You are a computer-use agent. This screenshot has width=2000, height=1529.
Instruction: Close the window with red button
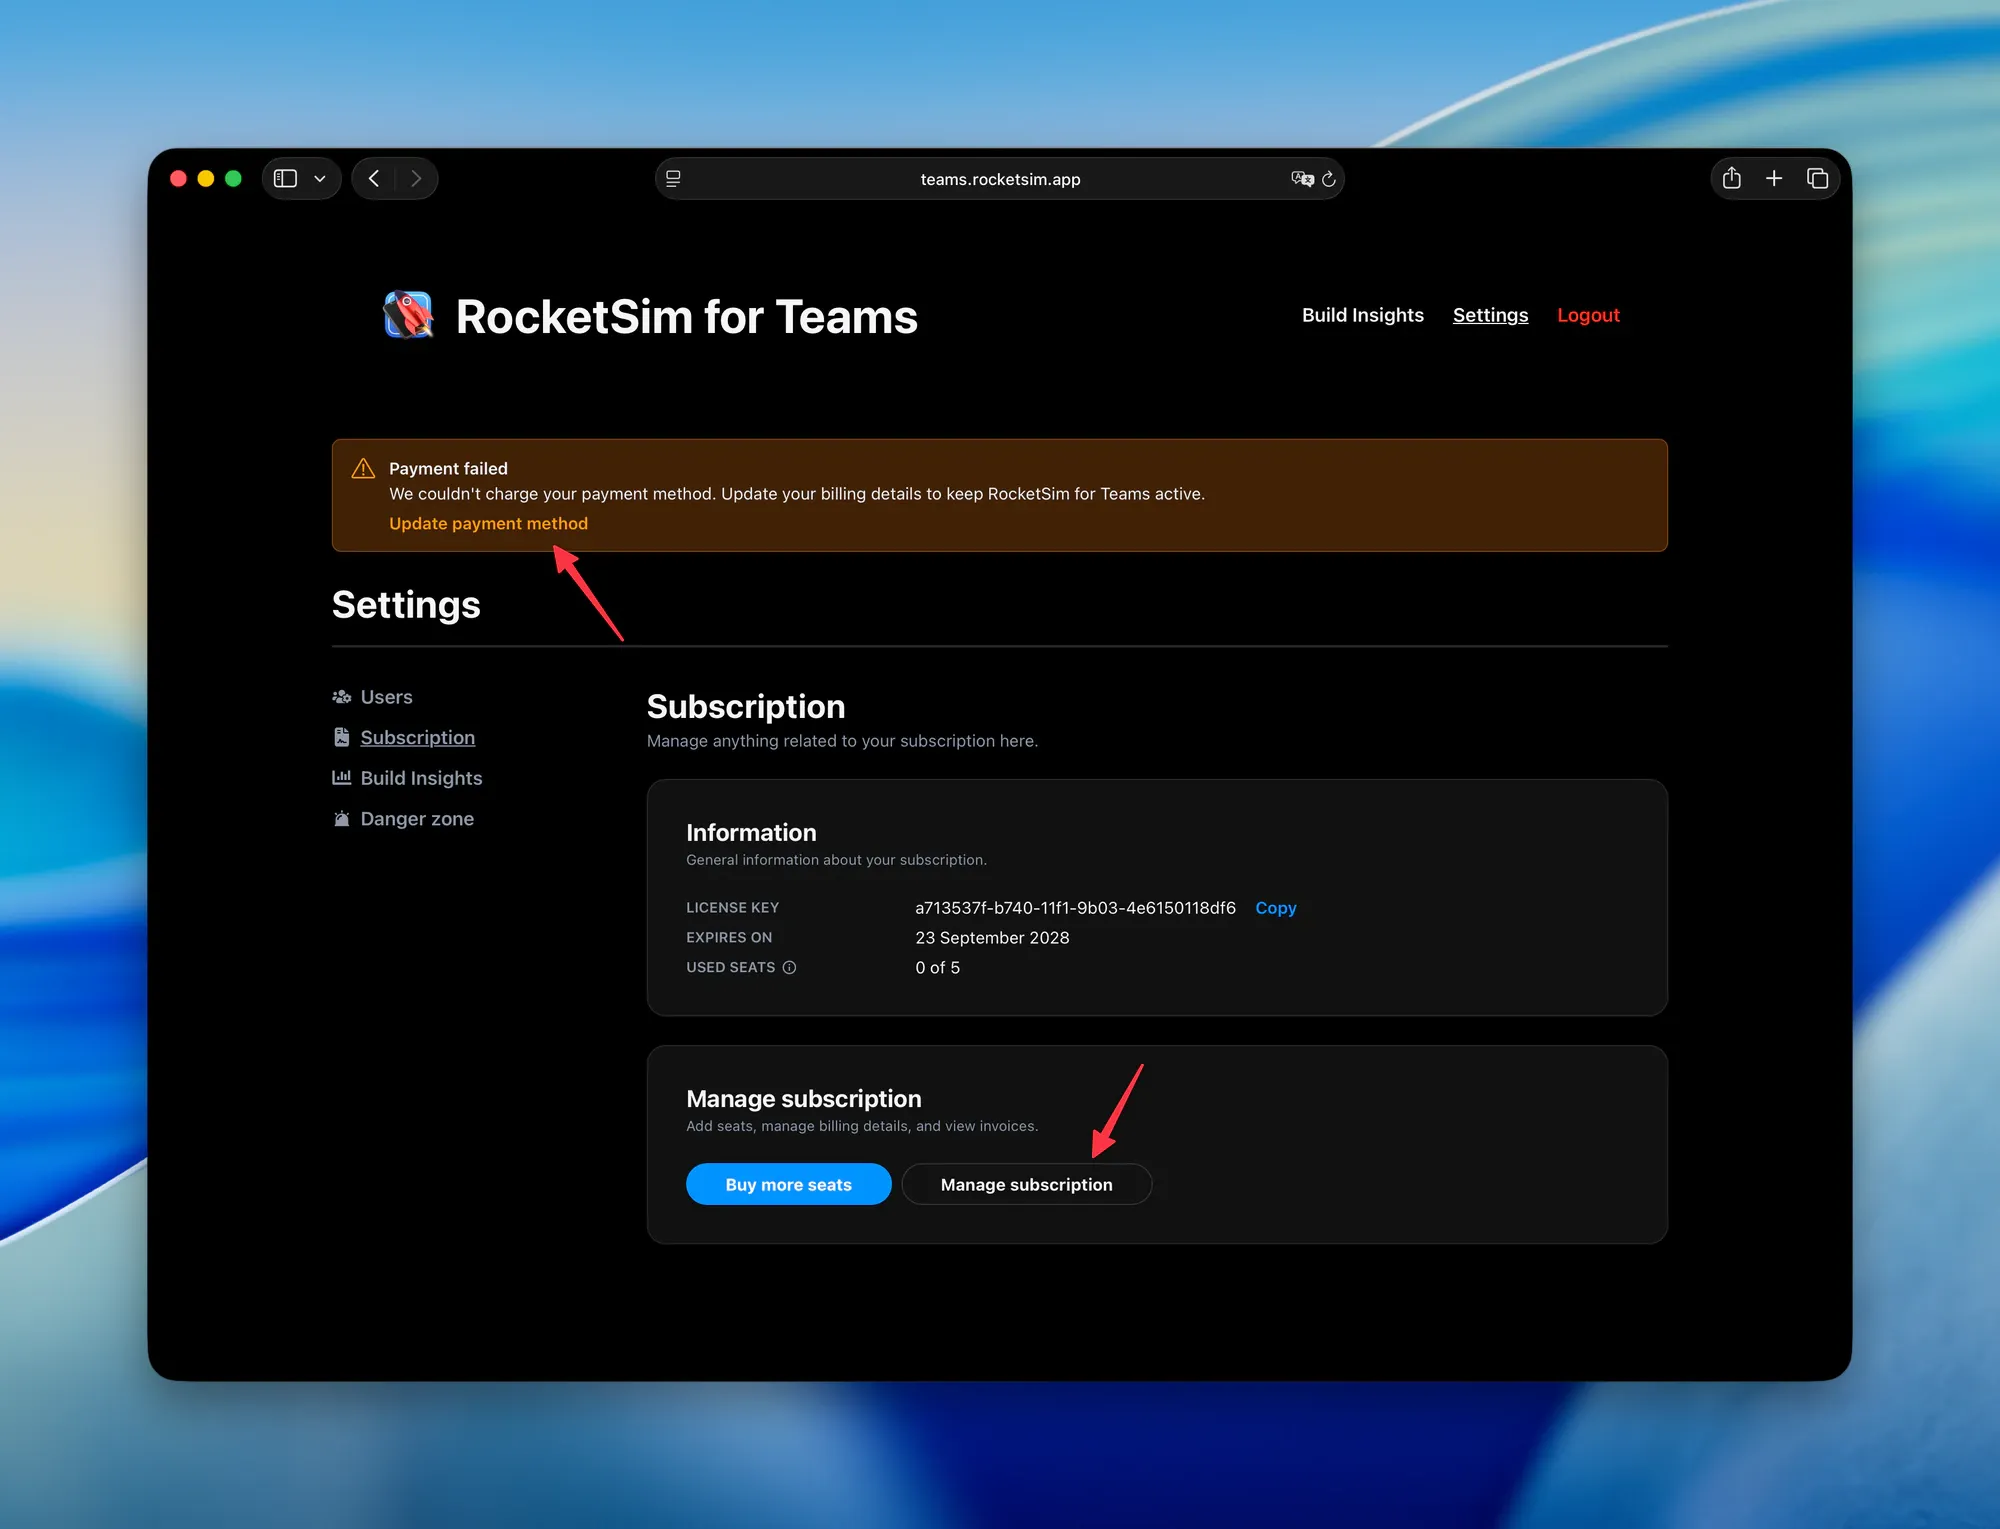(x=179, y=179)
